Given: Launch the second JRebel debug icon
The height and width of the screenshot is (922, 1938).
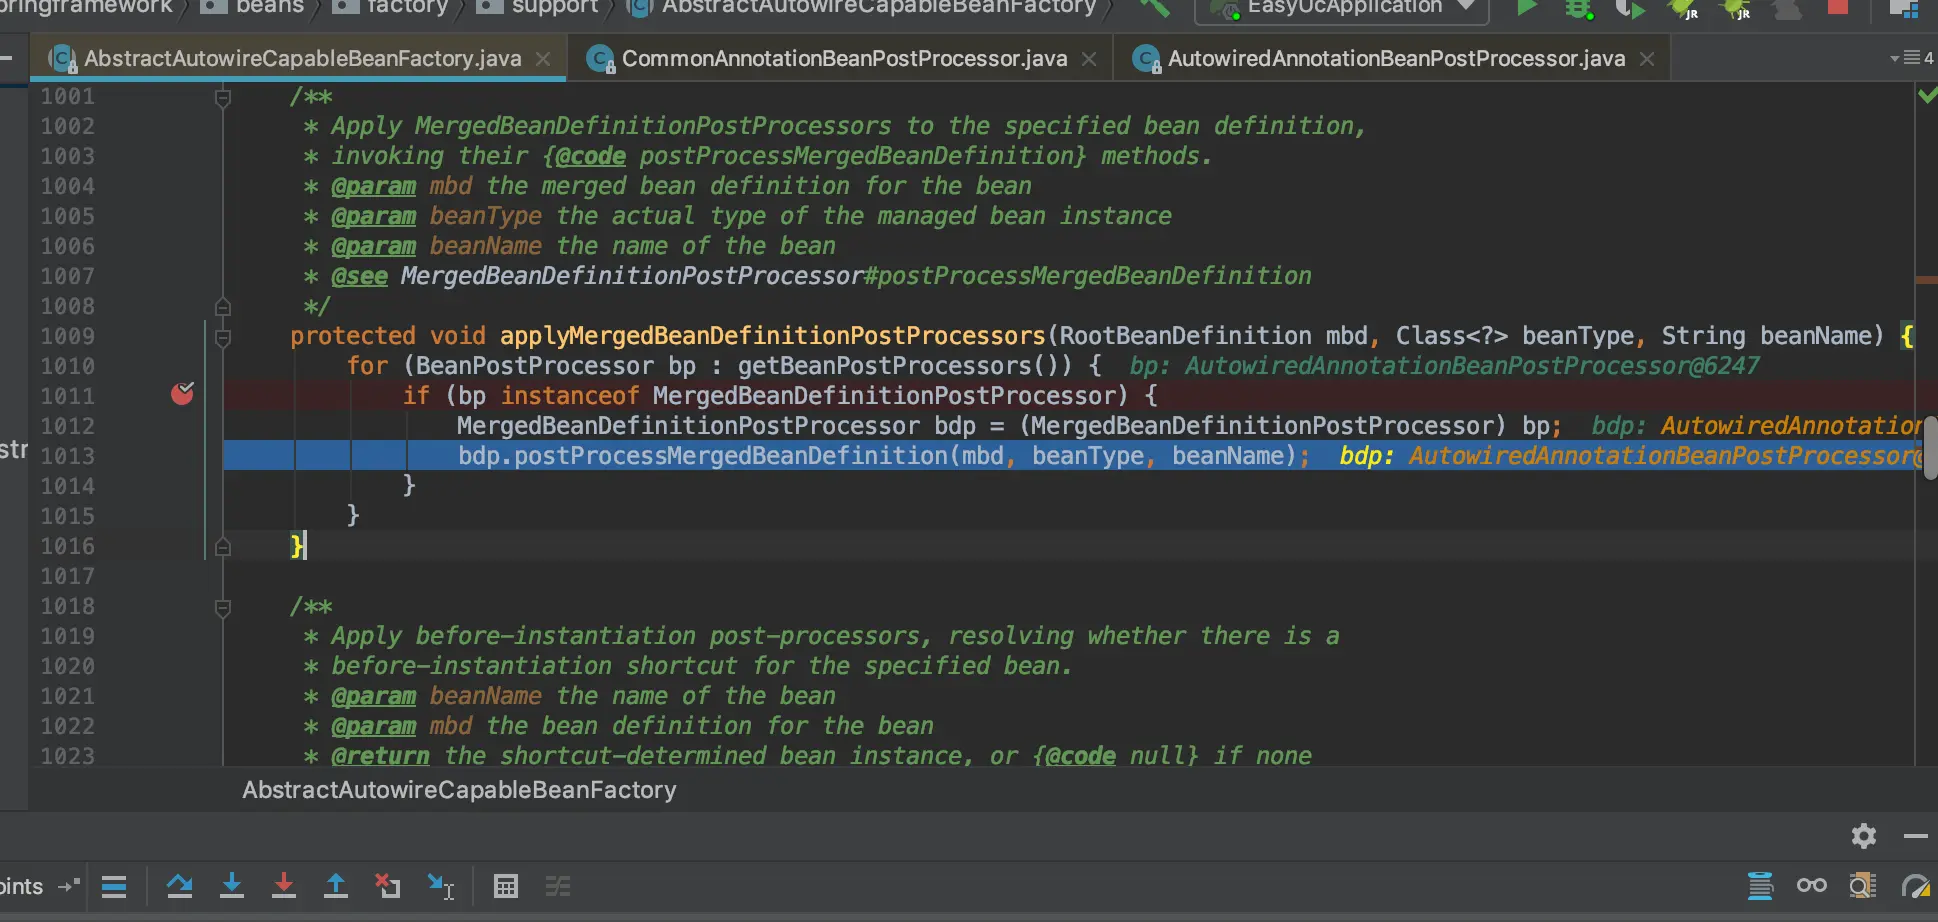Looking at the screenshot, I should click(x=1736, y=8).
